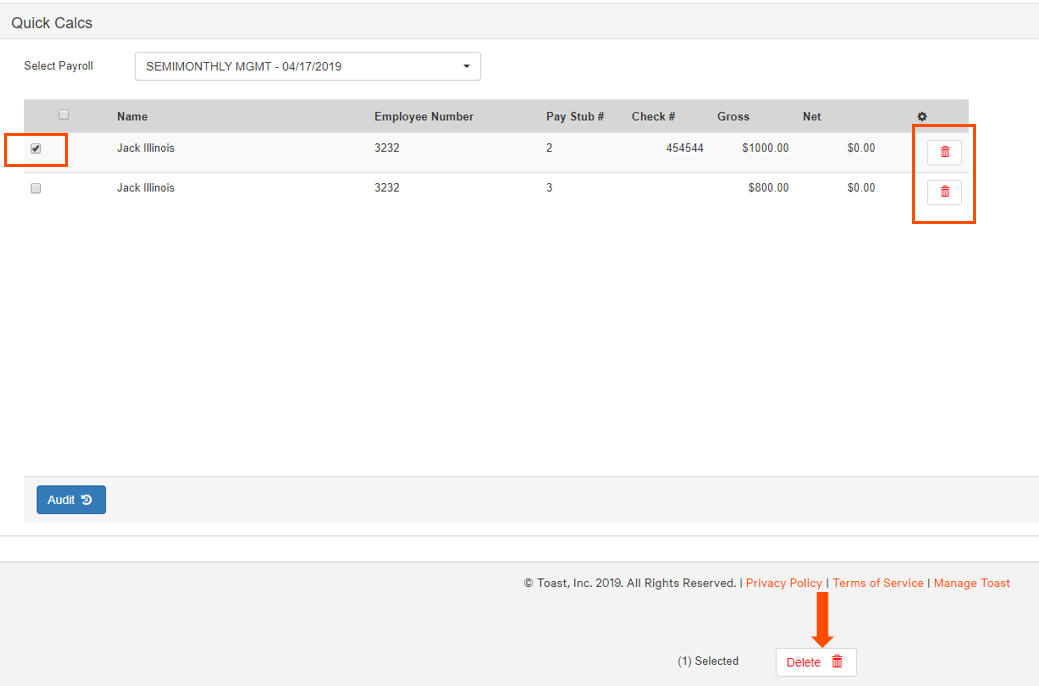Click the trash icon for pay stub 2
The width and height of the screenshot is (1039, 686).
pyautogui.click(x=943, y=152)
